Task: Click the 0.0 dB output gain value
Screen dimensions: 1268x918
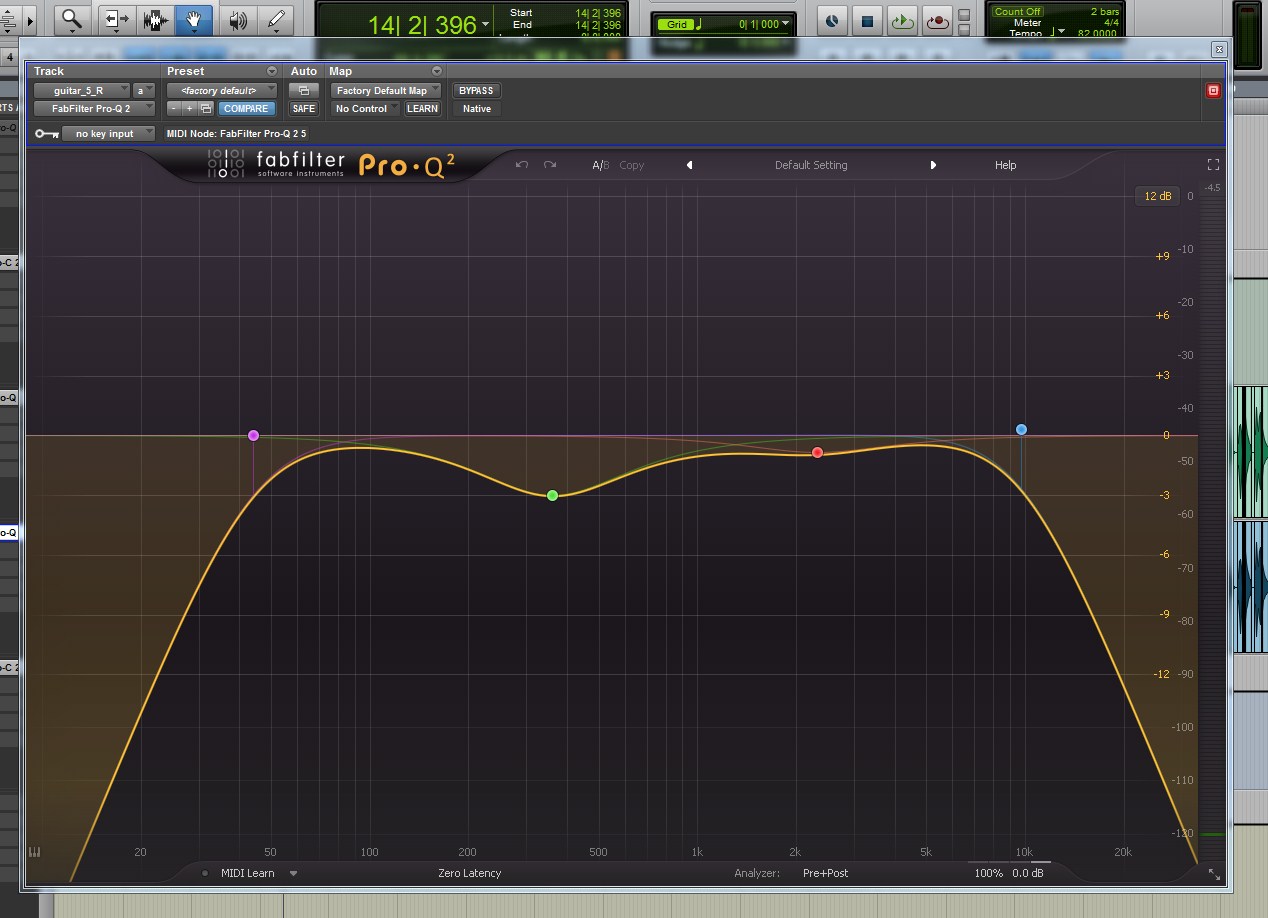Action: (1028, 873)
